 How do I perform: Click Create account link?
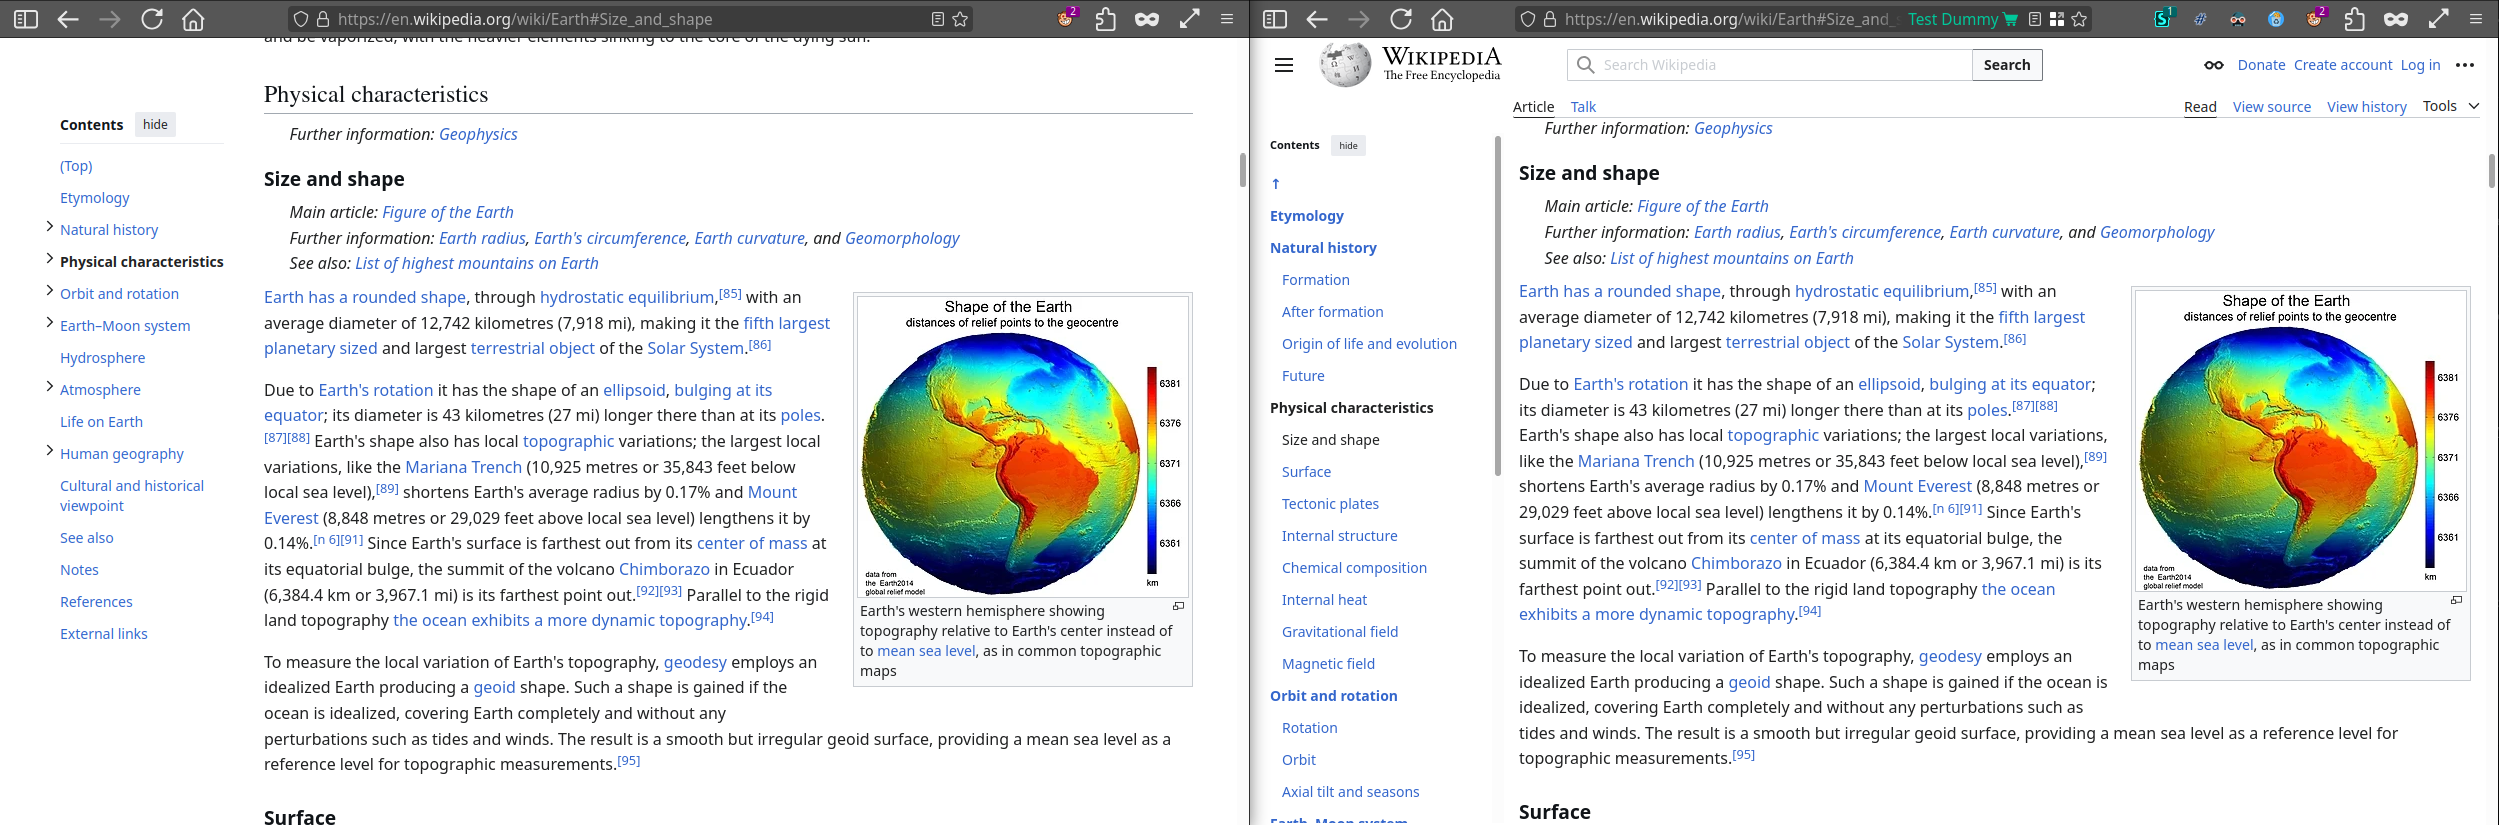pos(2343,65)
